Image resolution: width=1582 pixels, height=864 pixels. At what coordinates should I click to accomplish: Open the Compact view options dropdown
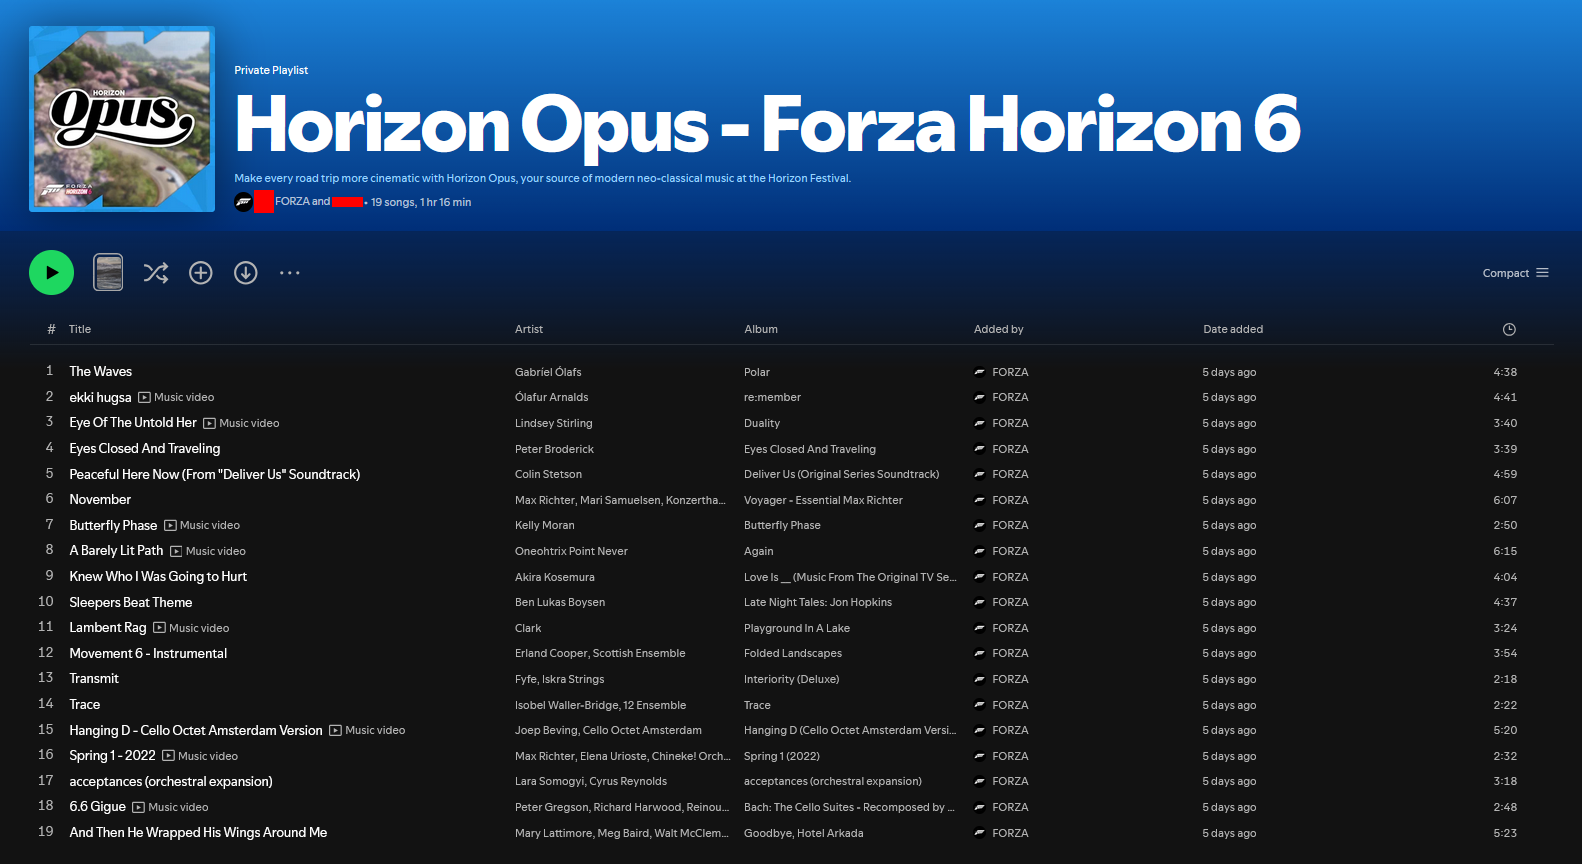1516,273
